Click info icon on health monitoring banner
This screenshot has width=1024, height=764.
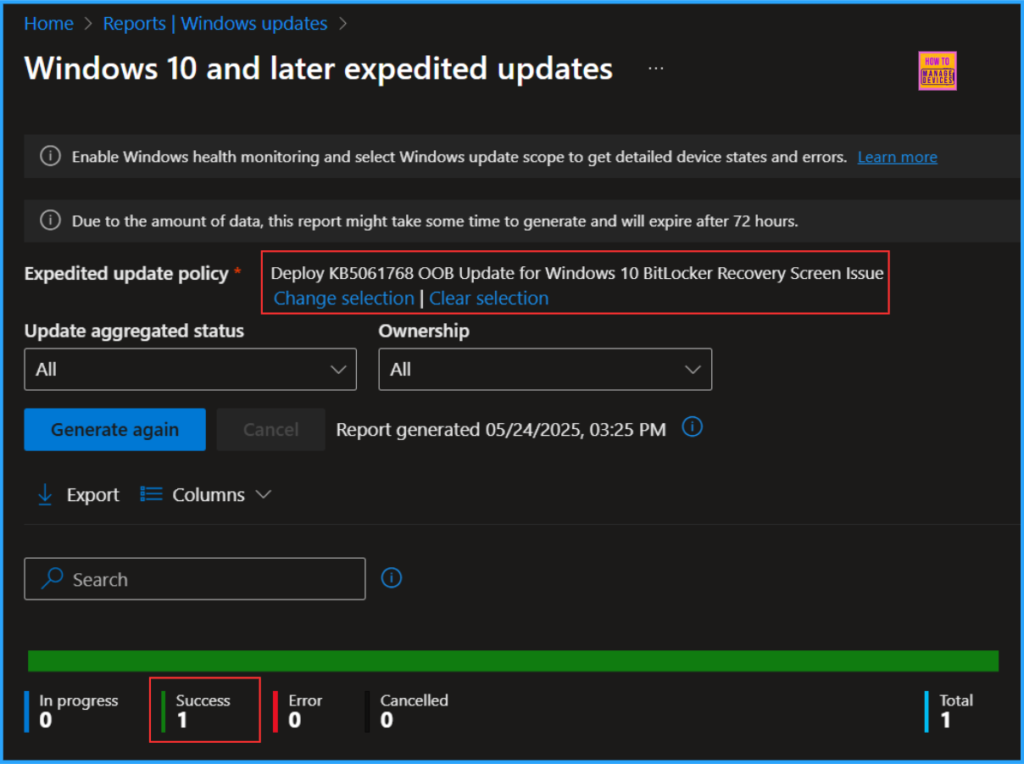[50, 156]
